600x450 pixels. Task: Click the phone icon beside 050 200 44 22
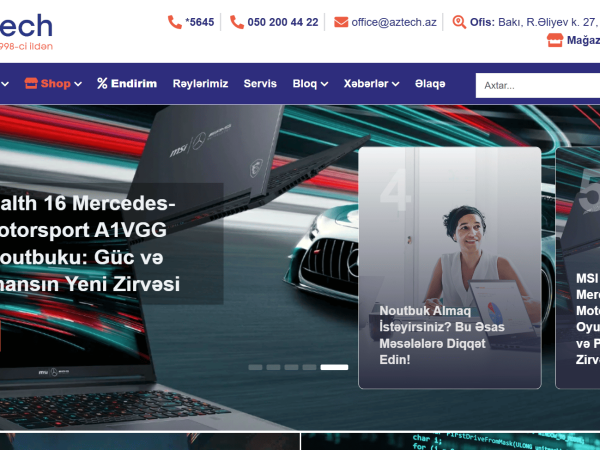pos(237,22)
